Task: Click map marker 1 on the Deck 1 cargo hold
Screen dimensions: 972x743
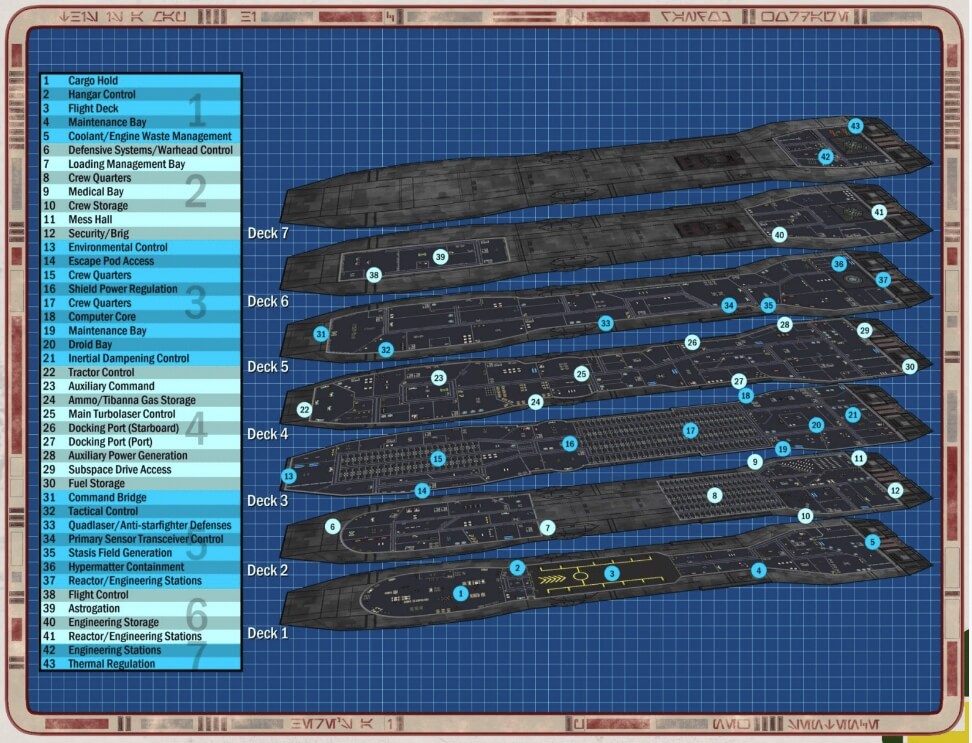Action: pyautogui.click(x=460, y=593)
